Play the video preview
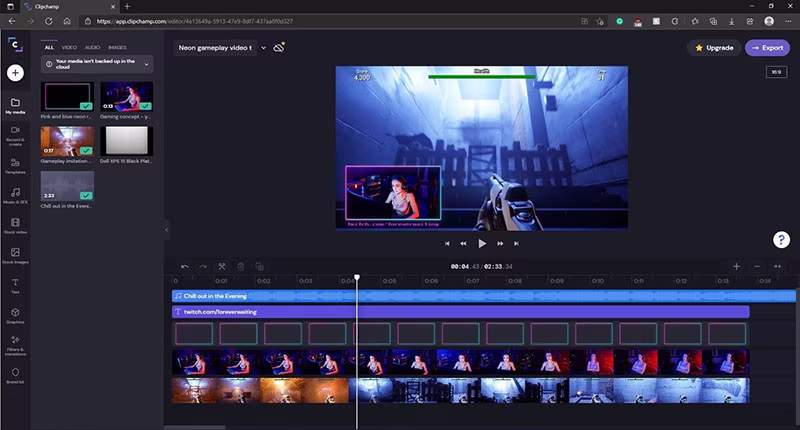800x430 pixels. point(482,243)
